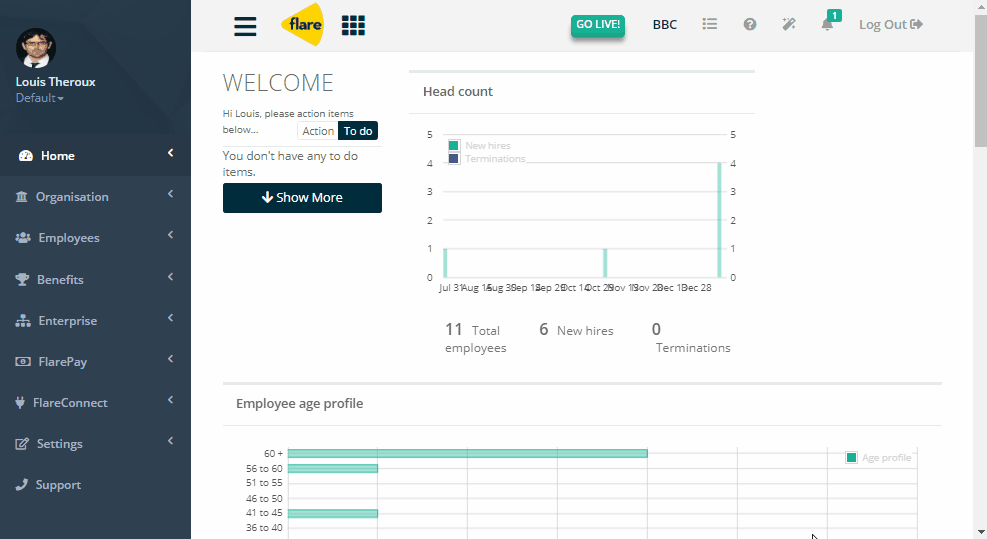Click the flare logo

pyautogui.click(x=303, y=25)
